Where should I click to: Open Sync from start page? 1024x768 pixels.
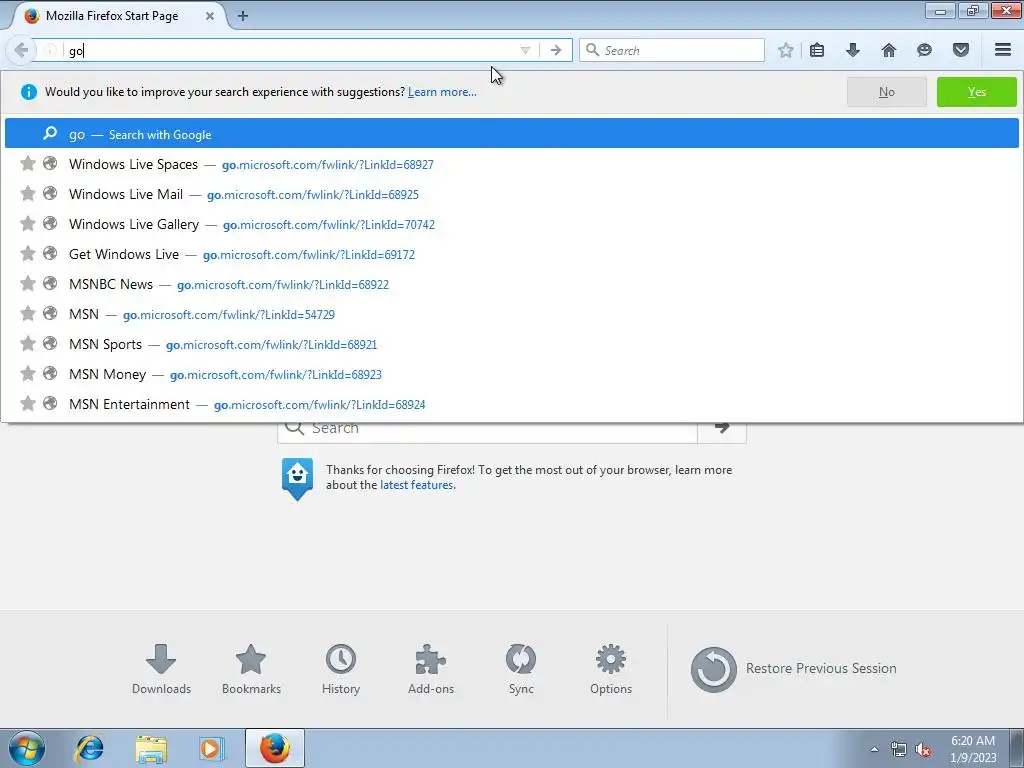coord(521,669)
